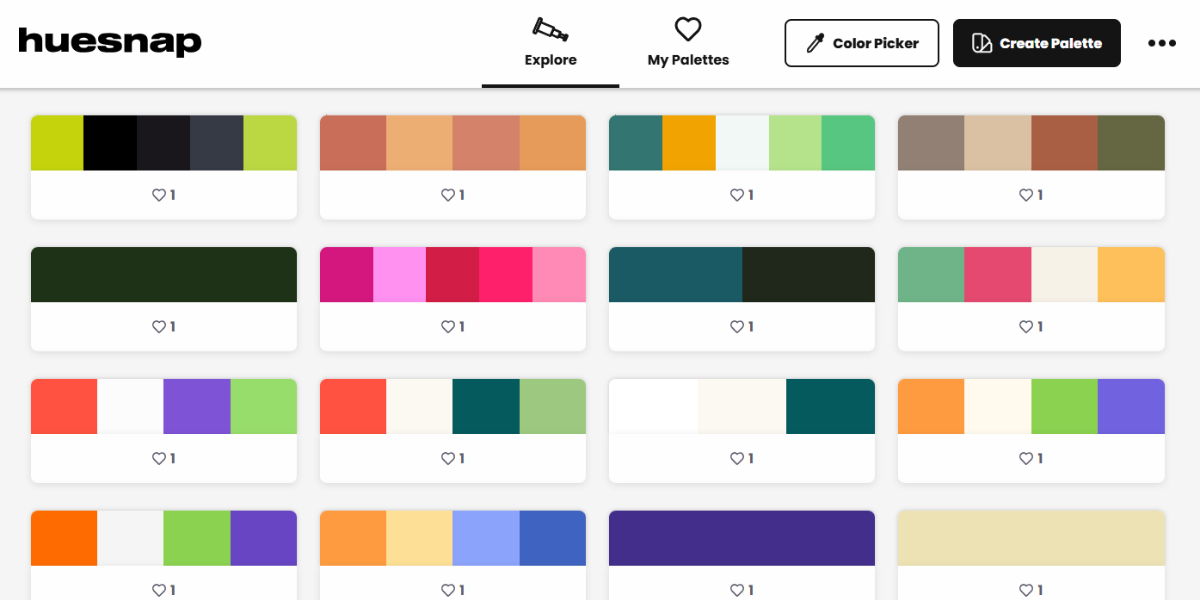1200x600 pixels.
Task: Click the palette icon in Create Palette
Action: point(982,43)
